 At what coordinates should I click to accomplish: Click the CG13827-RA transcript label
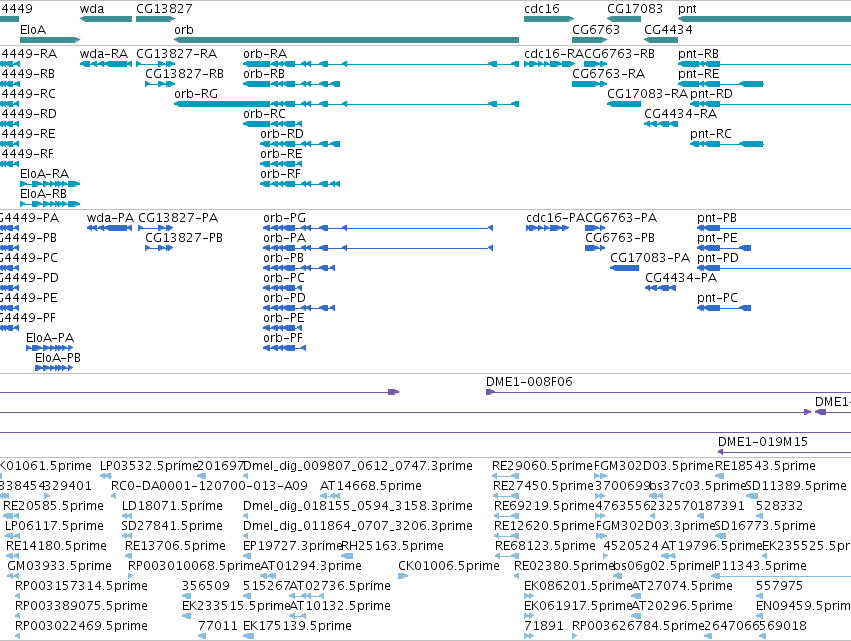176,54
